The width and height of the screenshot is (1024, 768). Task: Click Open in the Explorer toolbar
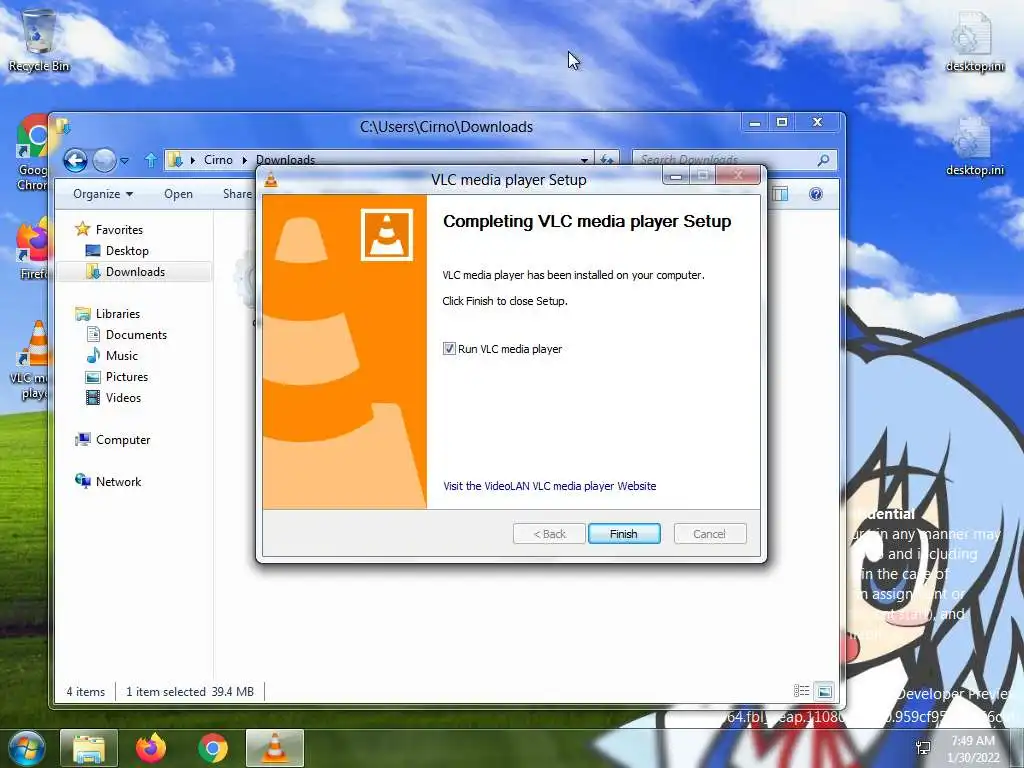(178, 194)
